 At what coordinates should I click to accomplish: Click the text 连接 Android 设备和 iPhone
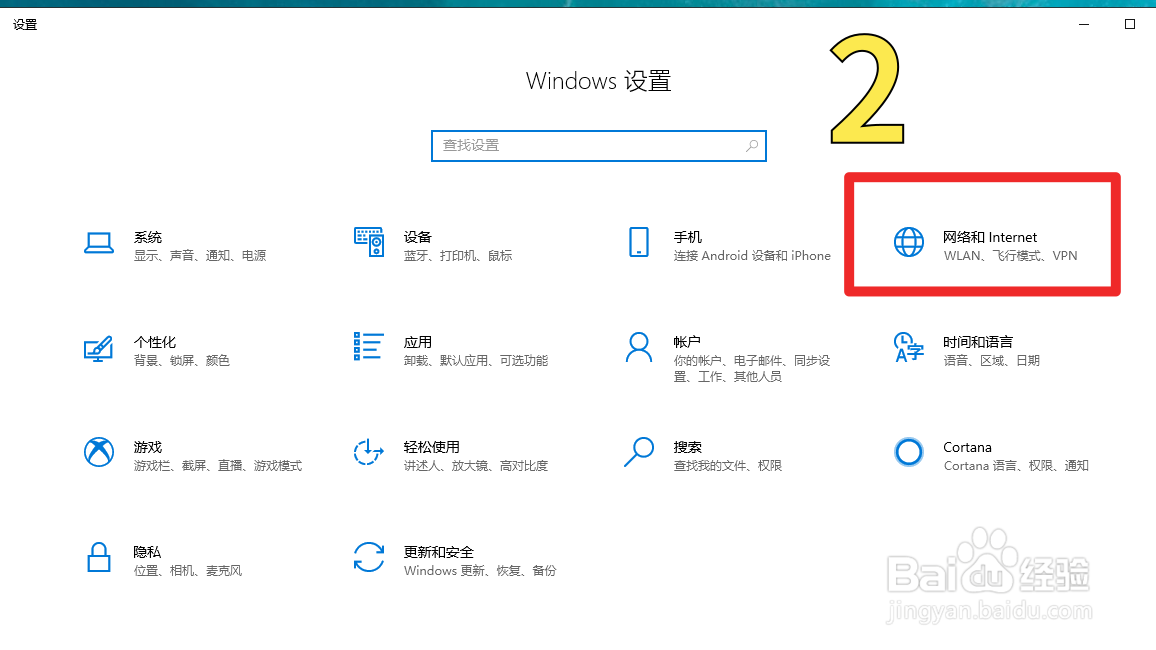(752, 256)
